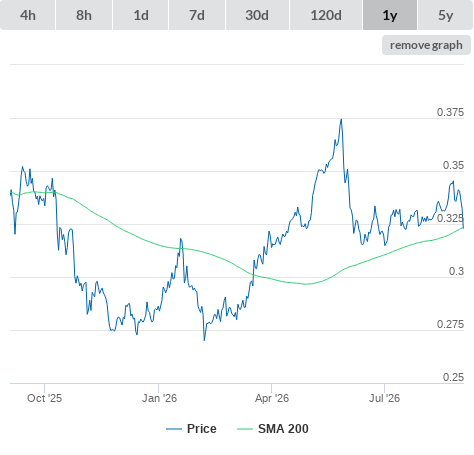
Task: Click the remove graph button
Action: click(426, 45)
